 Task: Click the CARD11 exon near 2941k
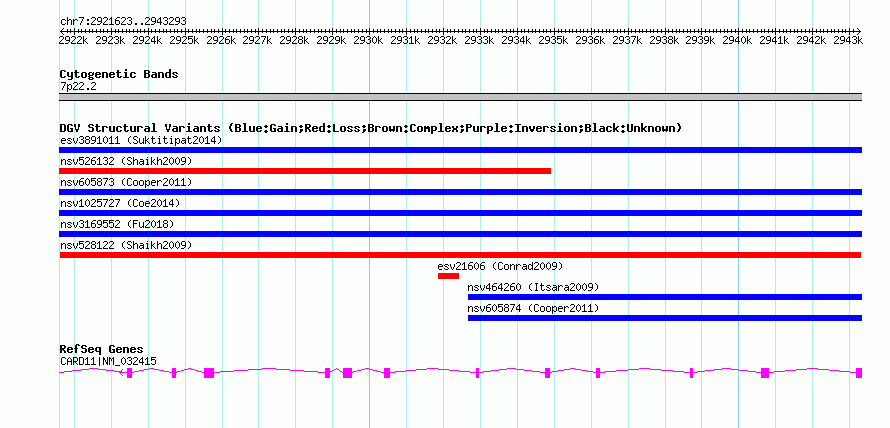coord(765,373)
